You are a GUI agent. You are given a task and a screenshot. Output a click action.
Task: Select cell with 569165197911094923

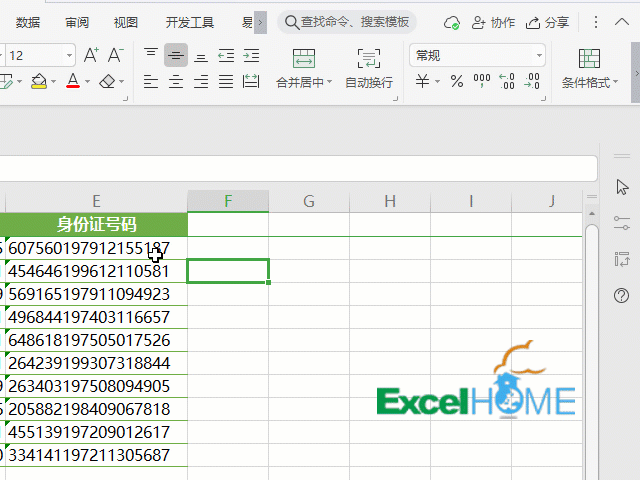[x=96, y=294]
